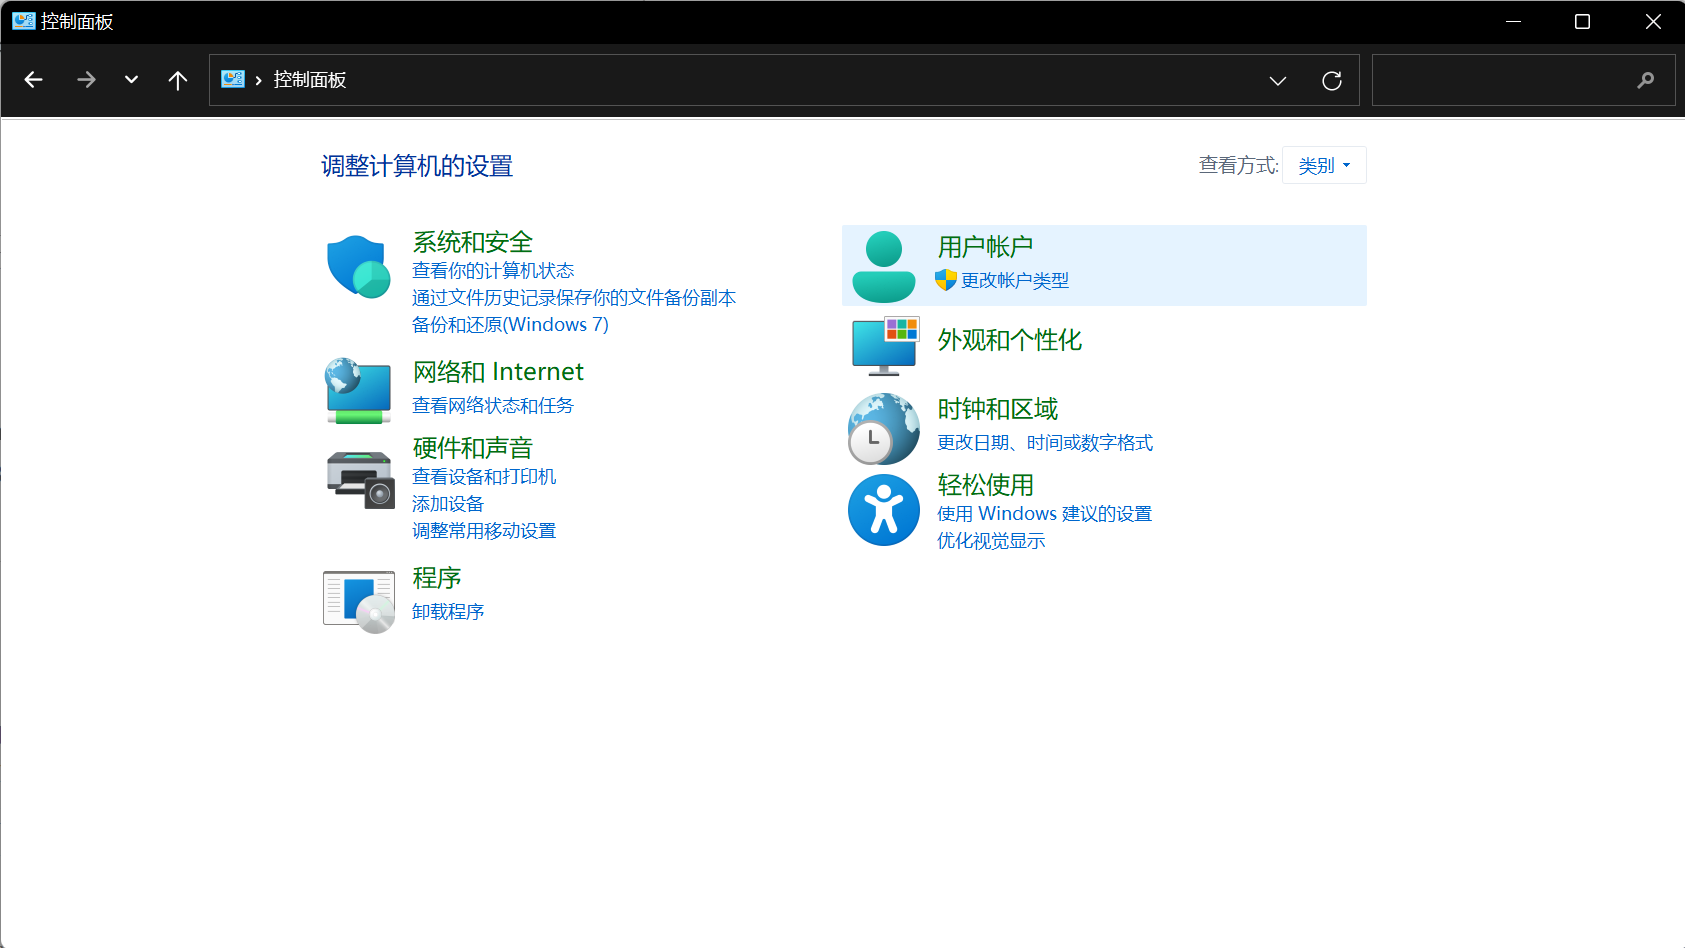Click 控制面板 breadcrumb in address bar

pyautogui.click(x=310, y=80)
